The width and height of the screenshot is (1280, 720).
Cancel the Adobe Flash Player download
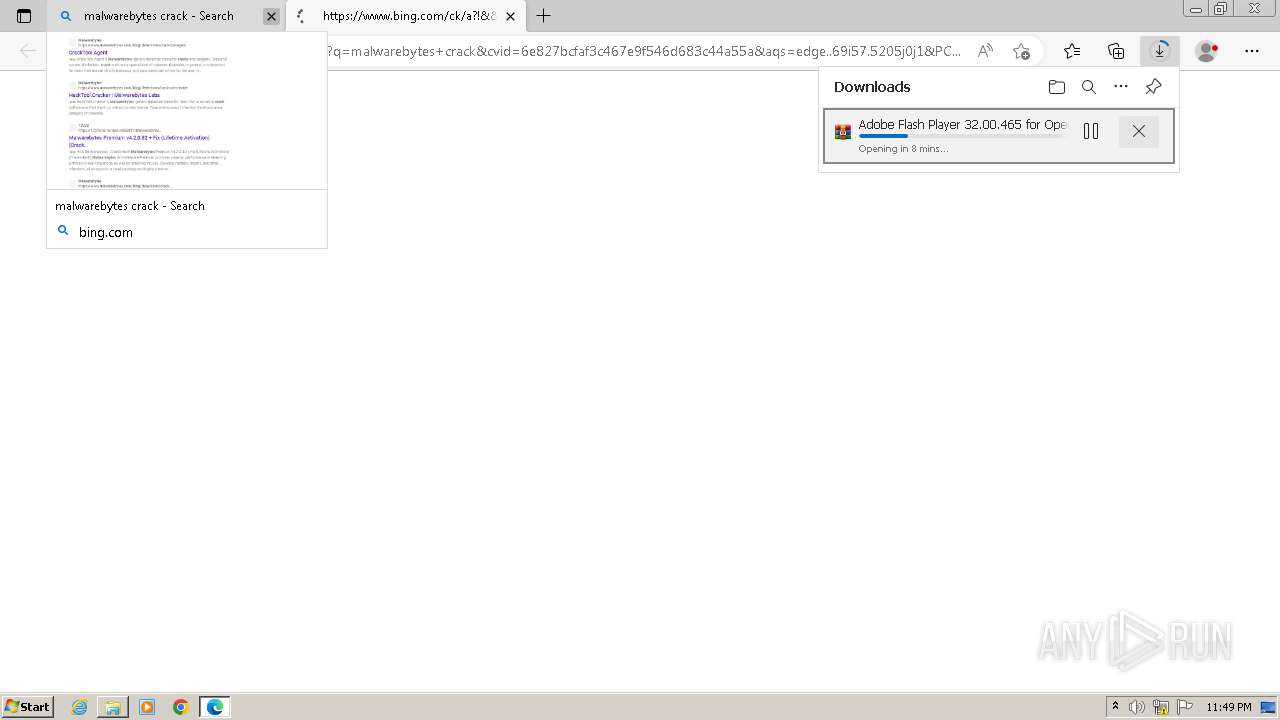(x=1139, y=131)
